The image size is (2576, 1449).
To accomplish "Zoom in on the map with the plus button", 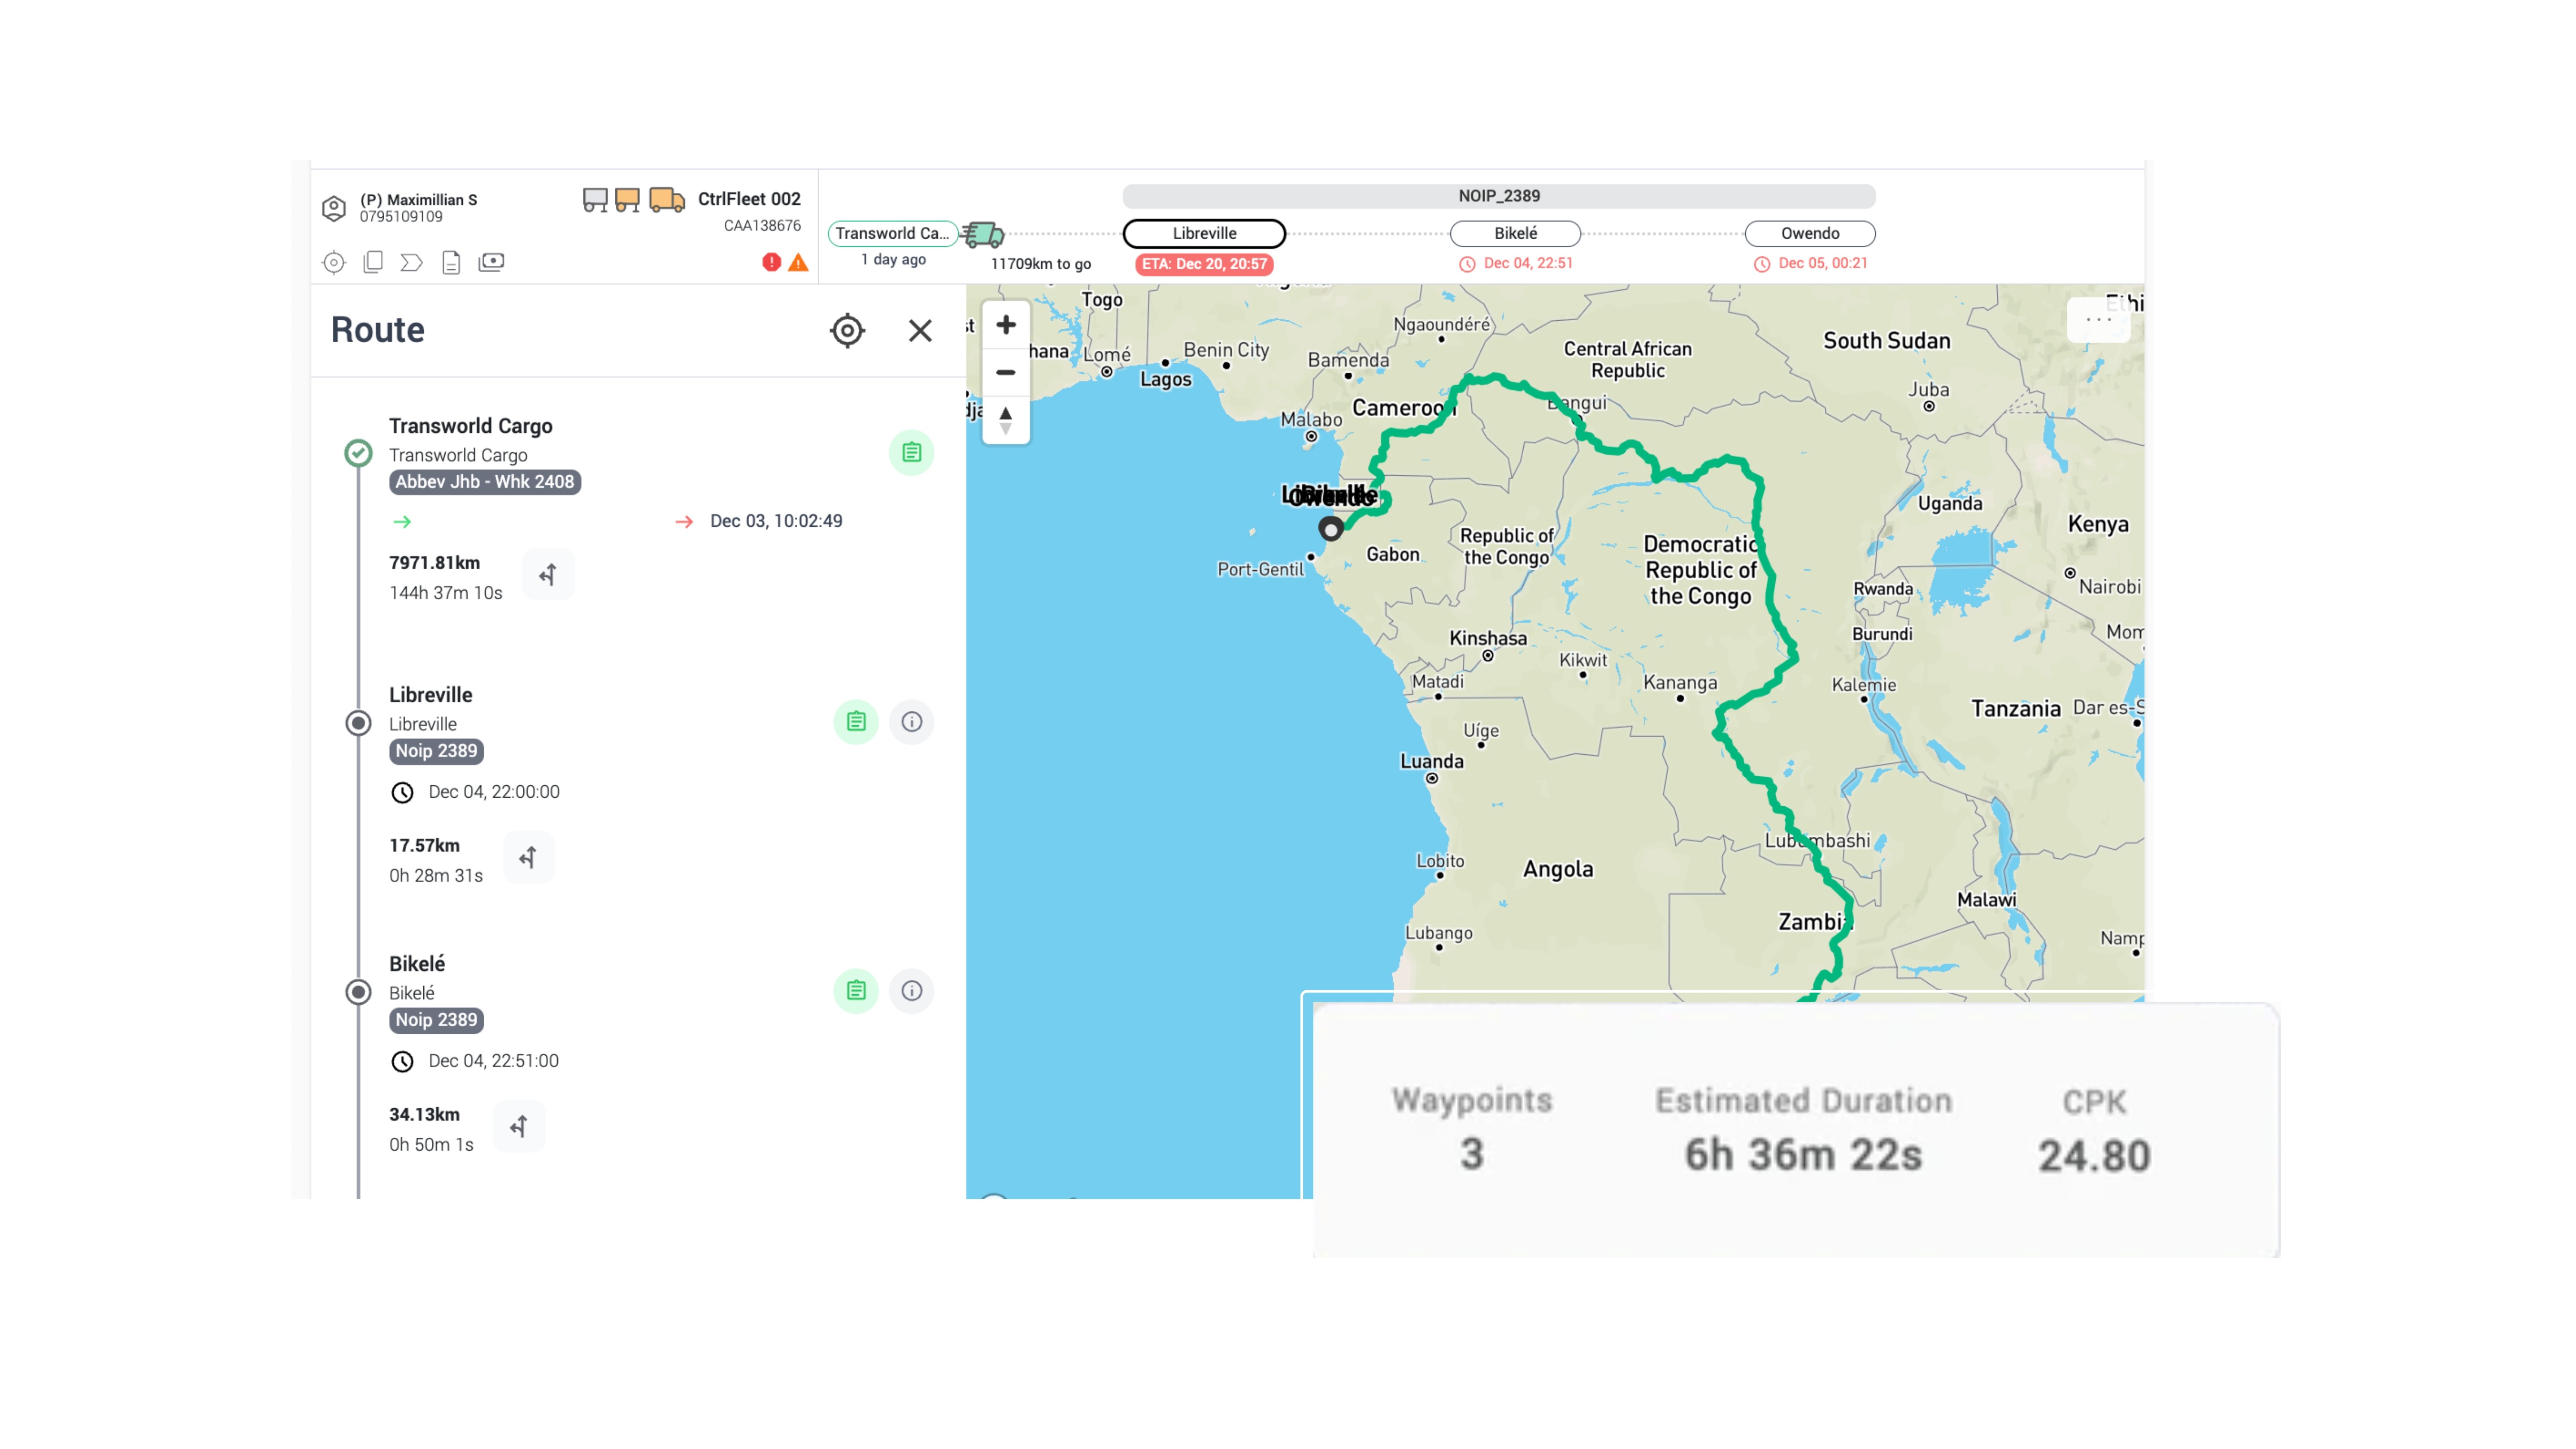I will tap(1006, 325).
